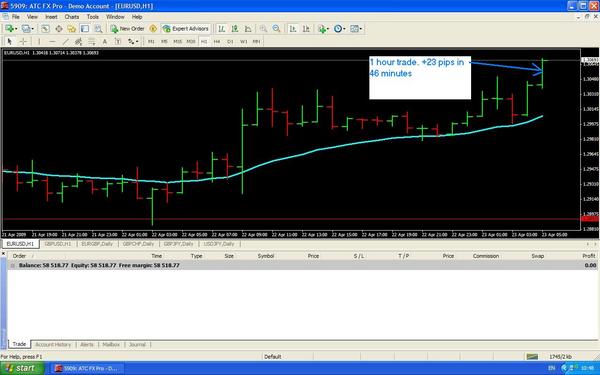This screenshot has height=375, width=600.
Task: Switch to EURGBP,Daily chart tab
Action: 97,244
